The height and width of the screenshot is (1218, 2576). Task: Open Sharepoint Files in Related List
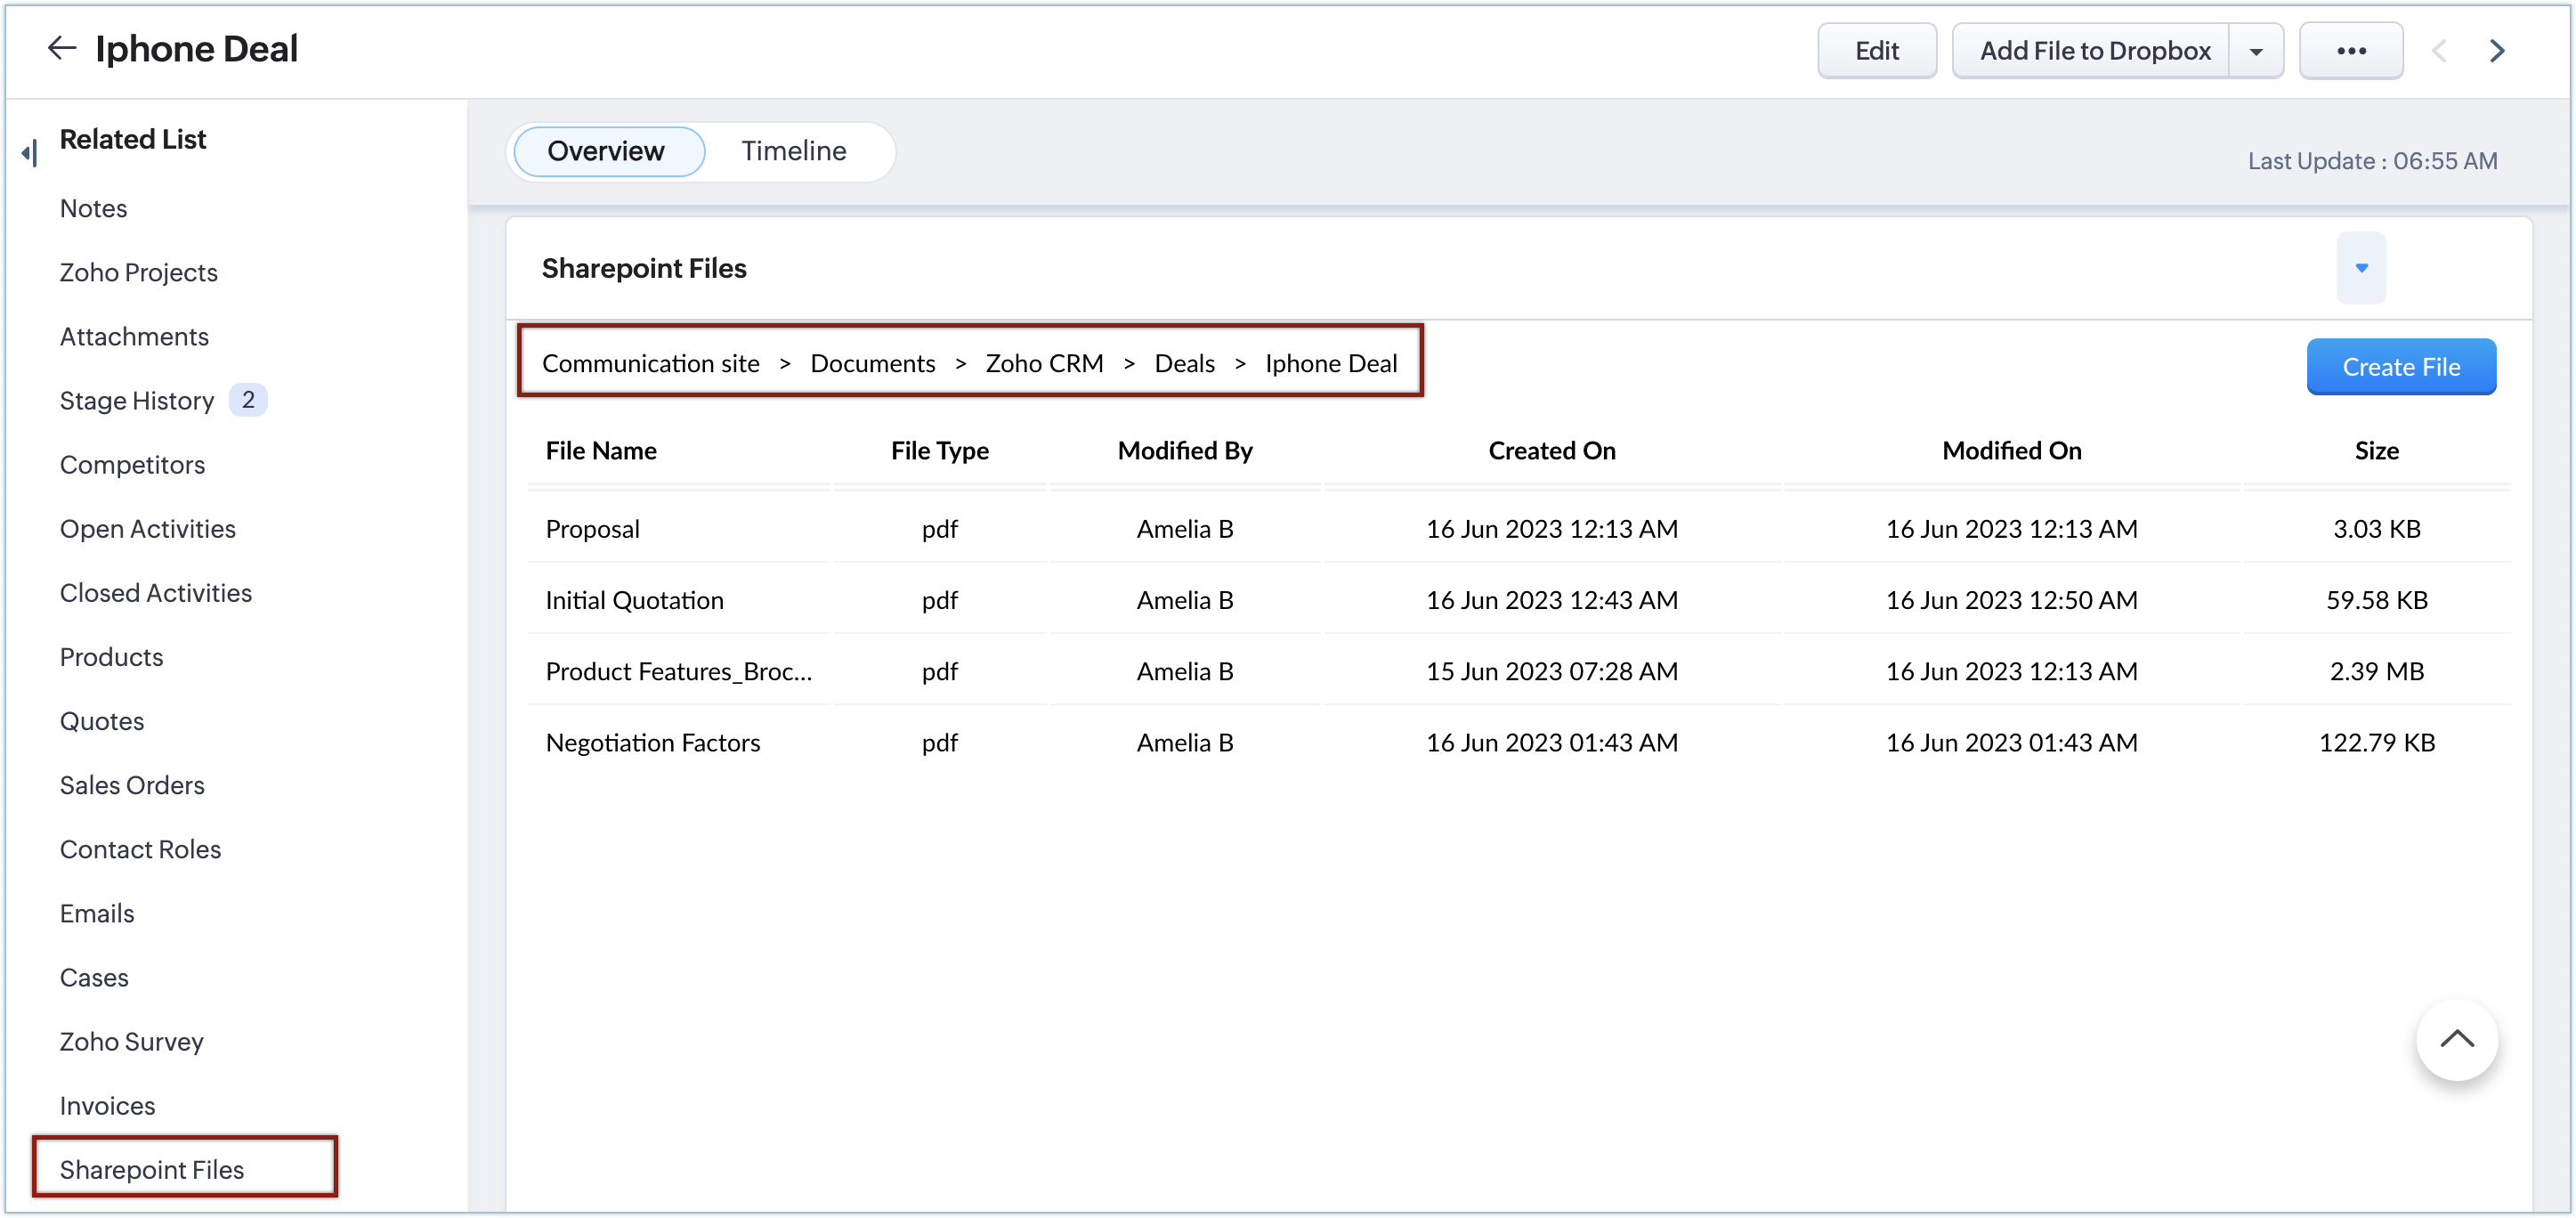point(152,1169)
